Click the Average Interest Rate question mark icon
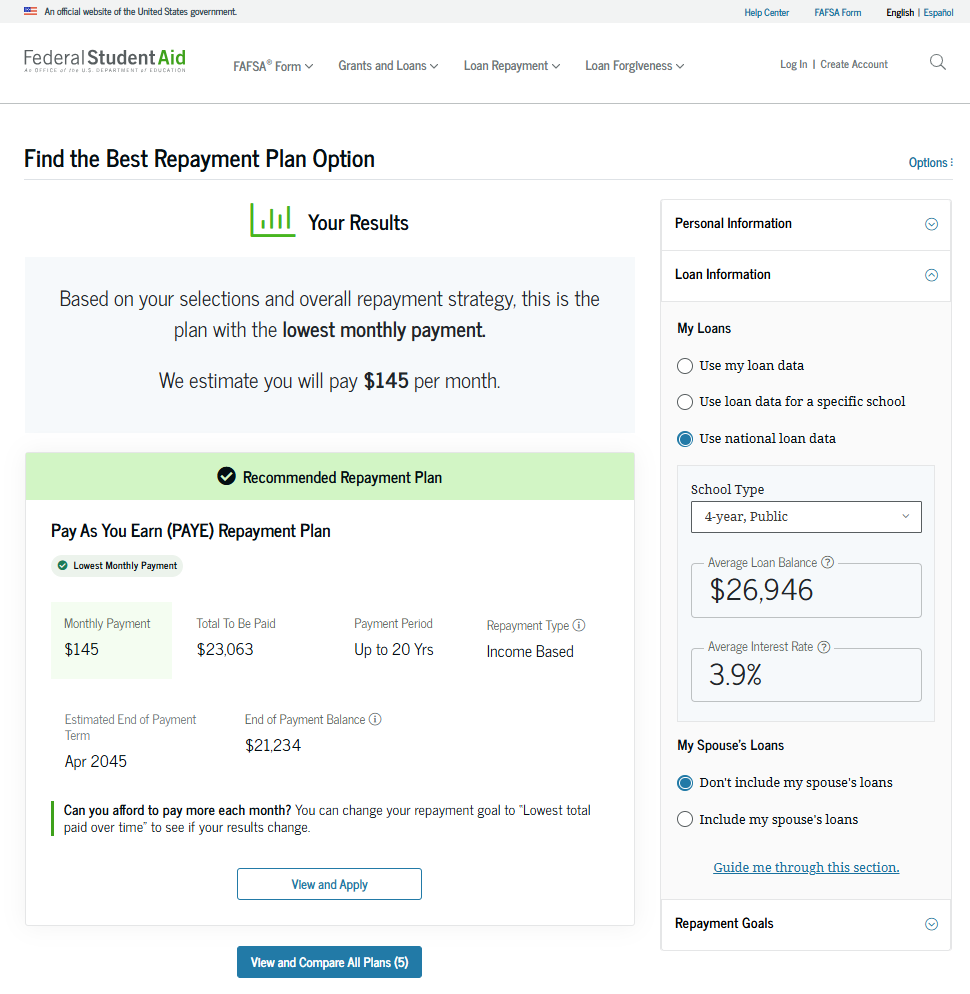 (x=823, y=646)
